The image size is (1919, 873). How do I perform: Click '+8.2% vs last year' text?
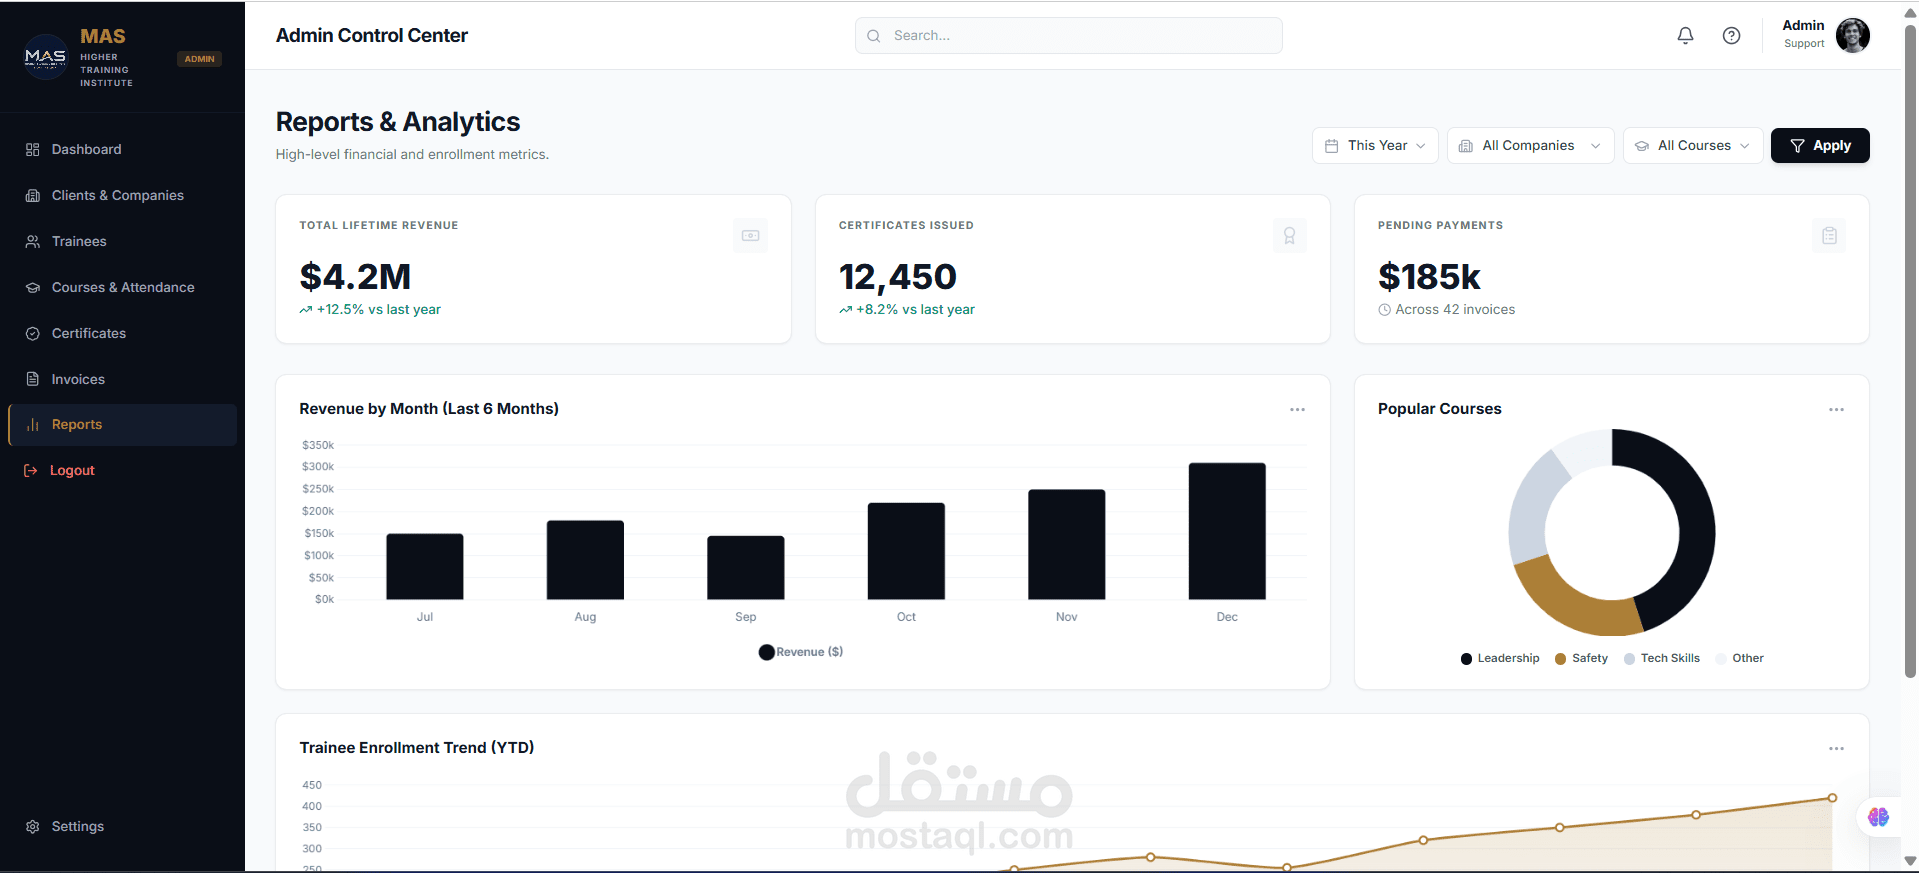pyautogui.click(x=915, y=310)
